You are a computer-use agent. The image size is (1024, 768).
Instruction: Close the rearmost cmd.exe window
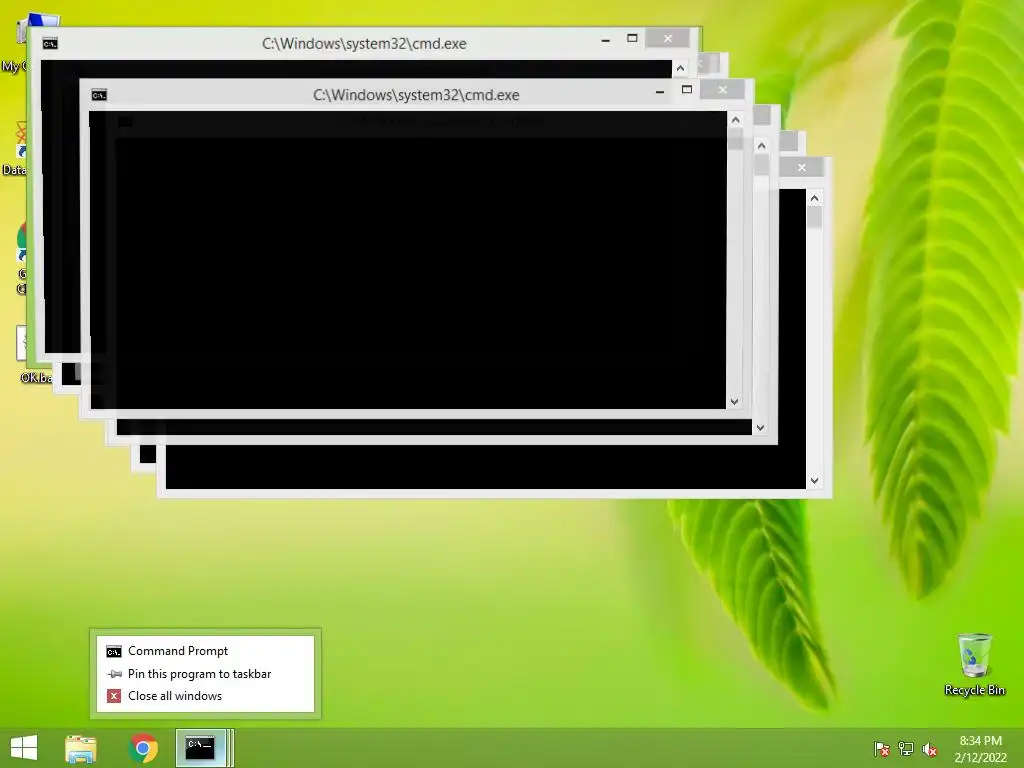(667, 39)
